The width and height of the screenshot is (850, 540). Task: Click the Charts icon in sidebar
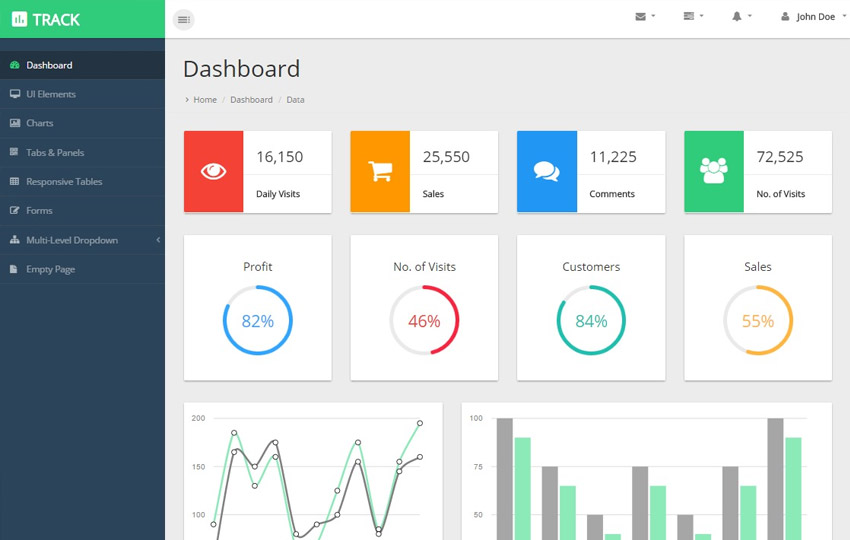[15, 123]
